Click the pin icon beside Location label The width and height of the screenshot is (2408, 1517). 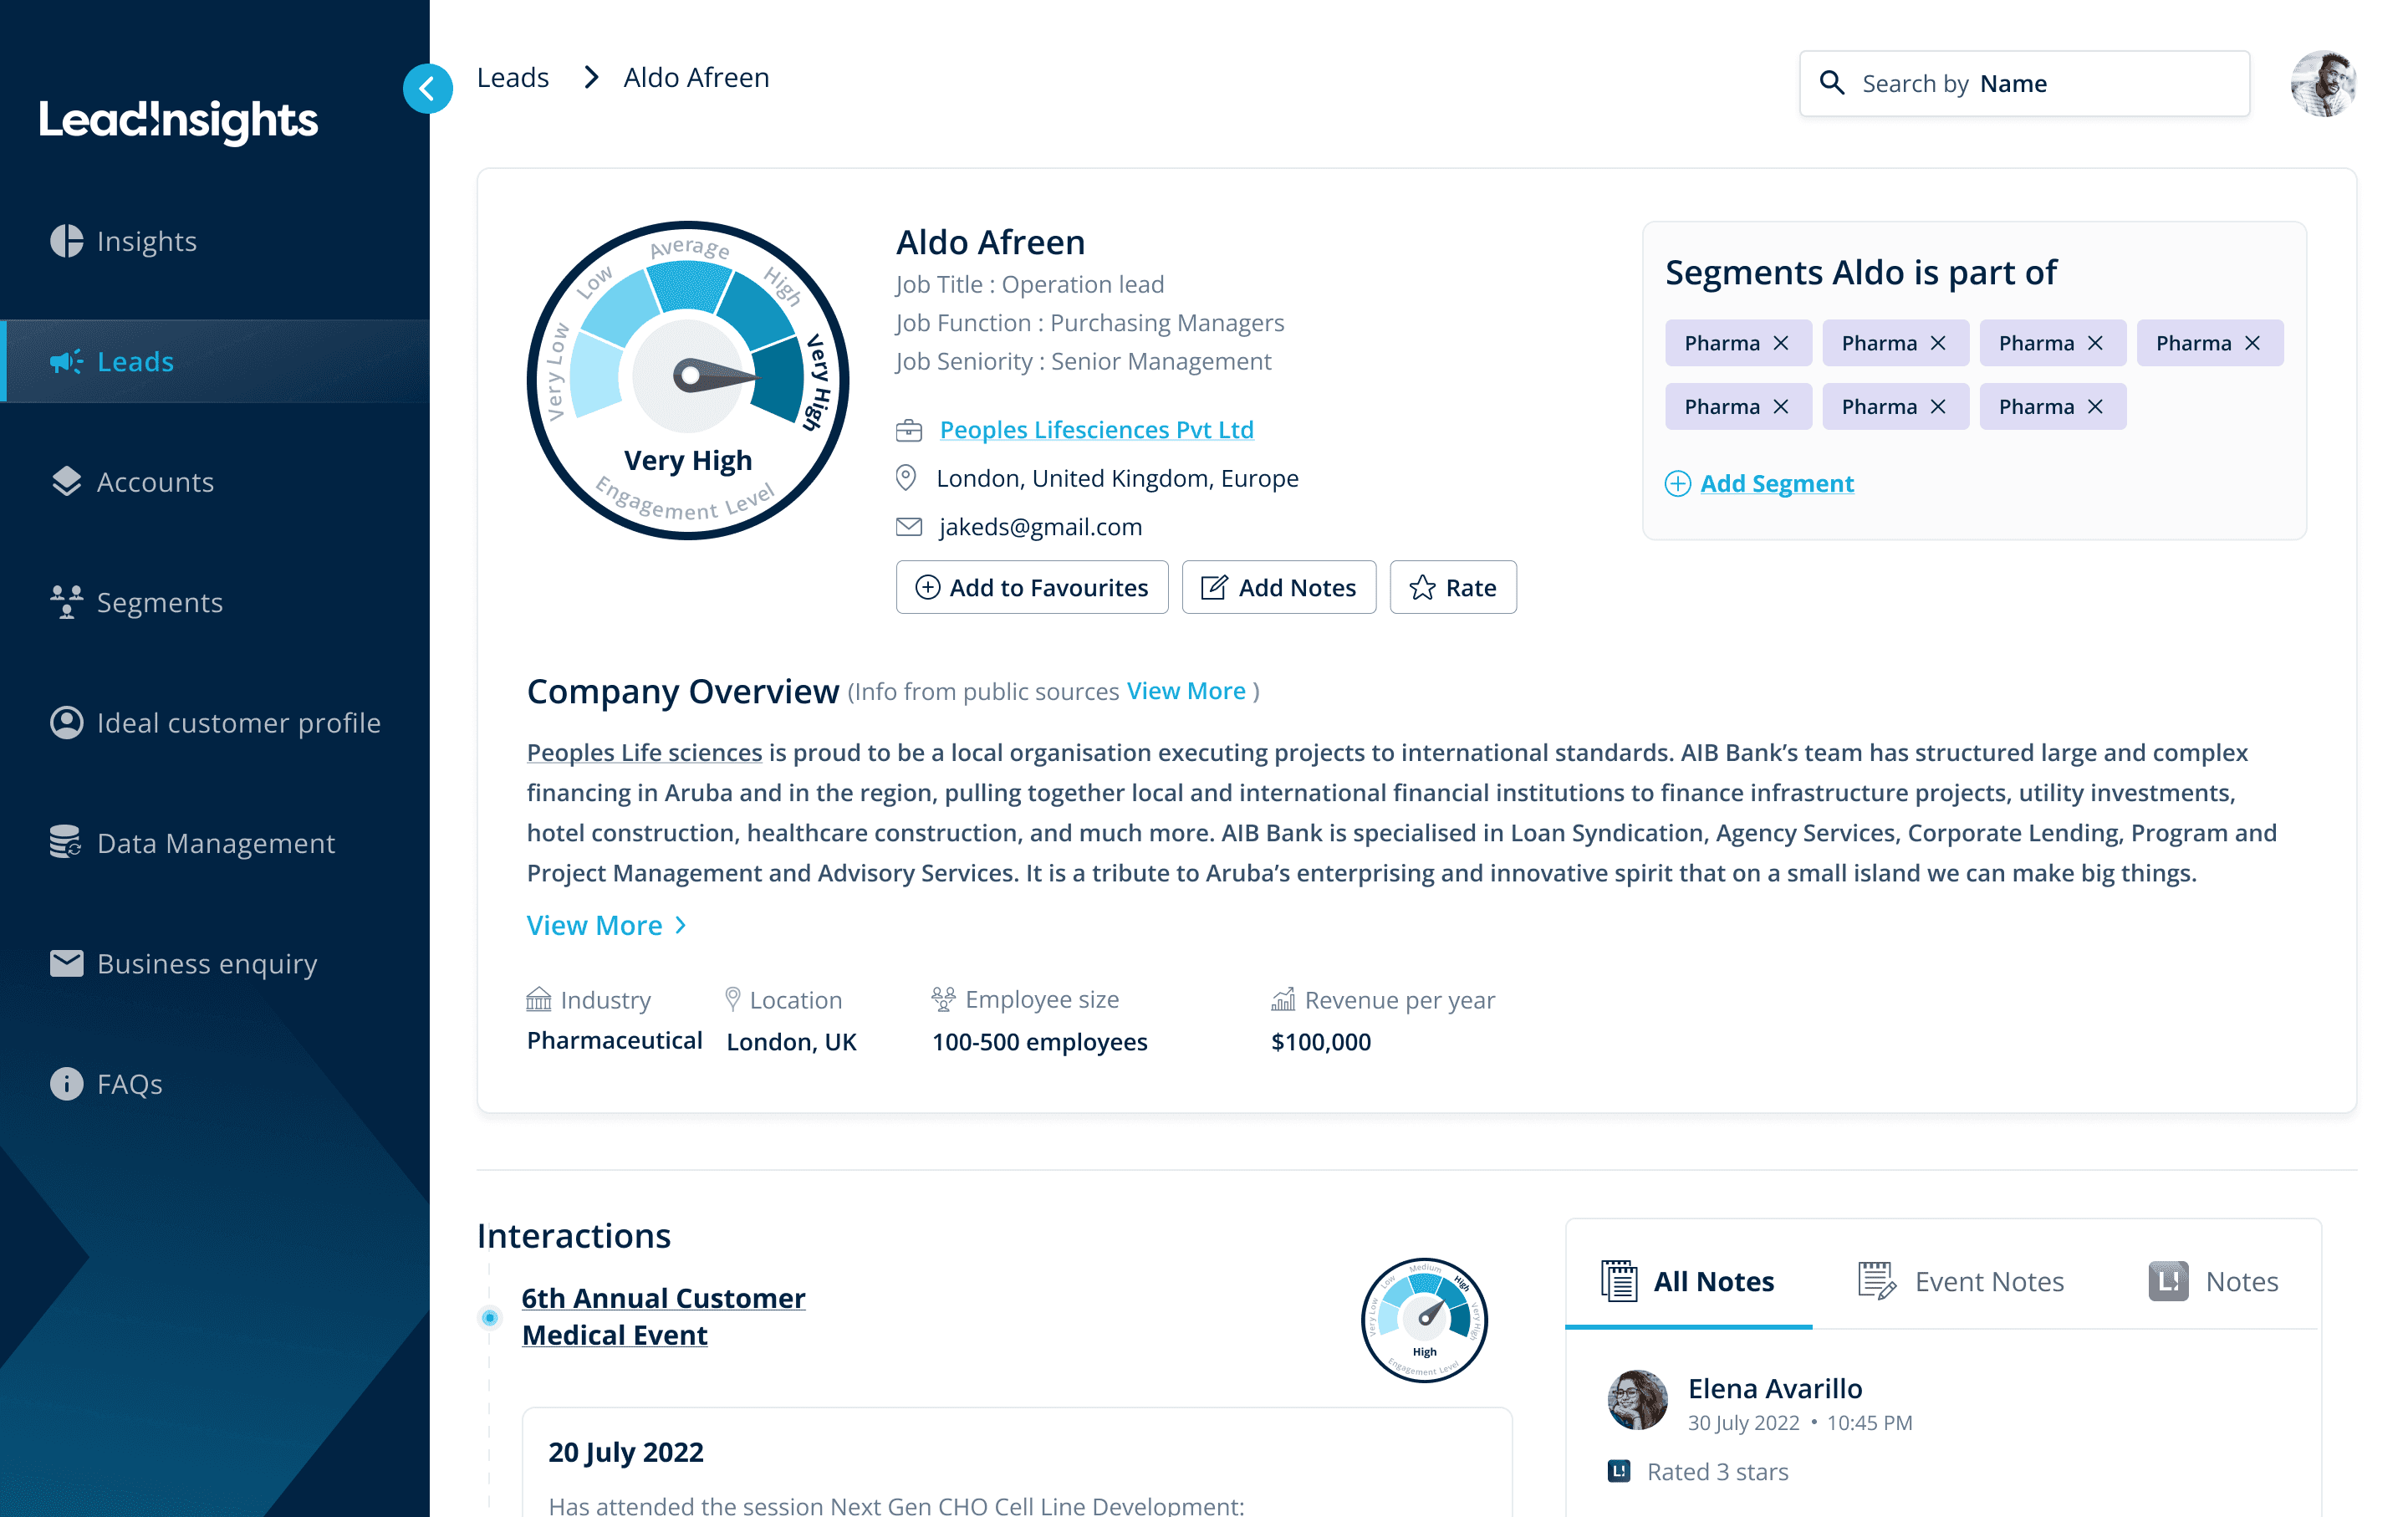(733, 999)
